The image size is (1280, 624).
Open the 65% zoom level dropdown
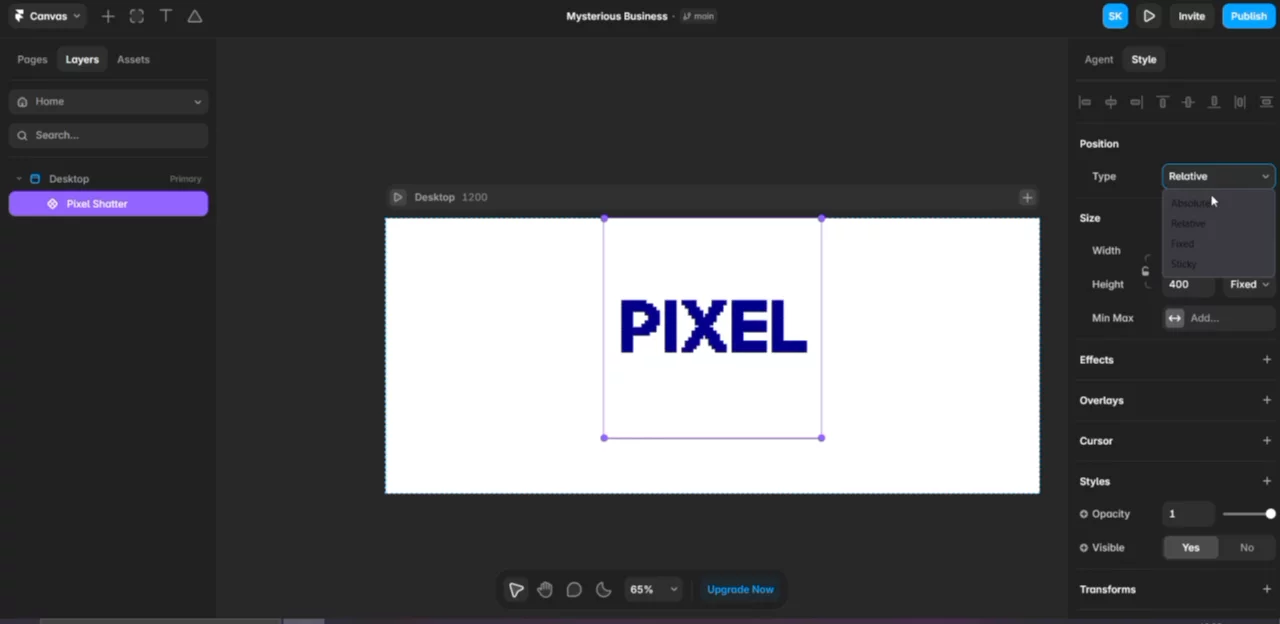[654, 590]
